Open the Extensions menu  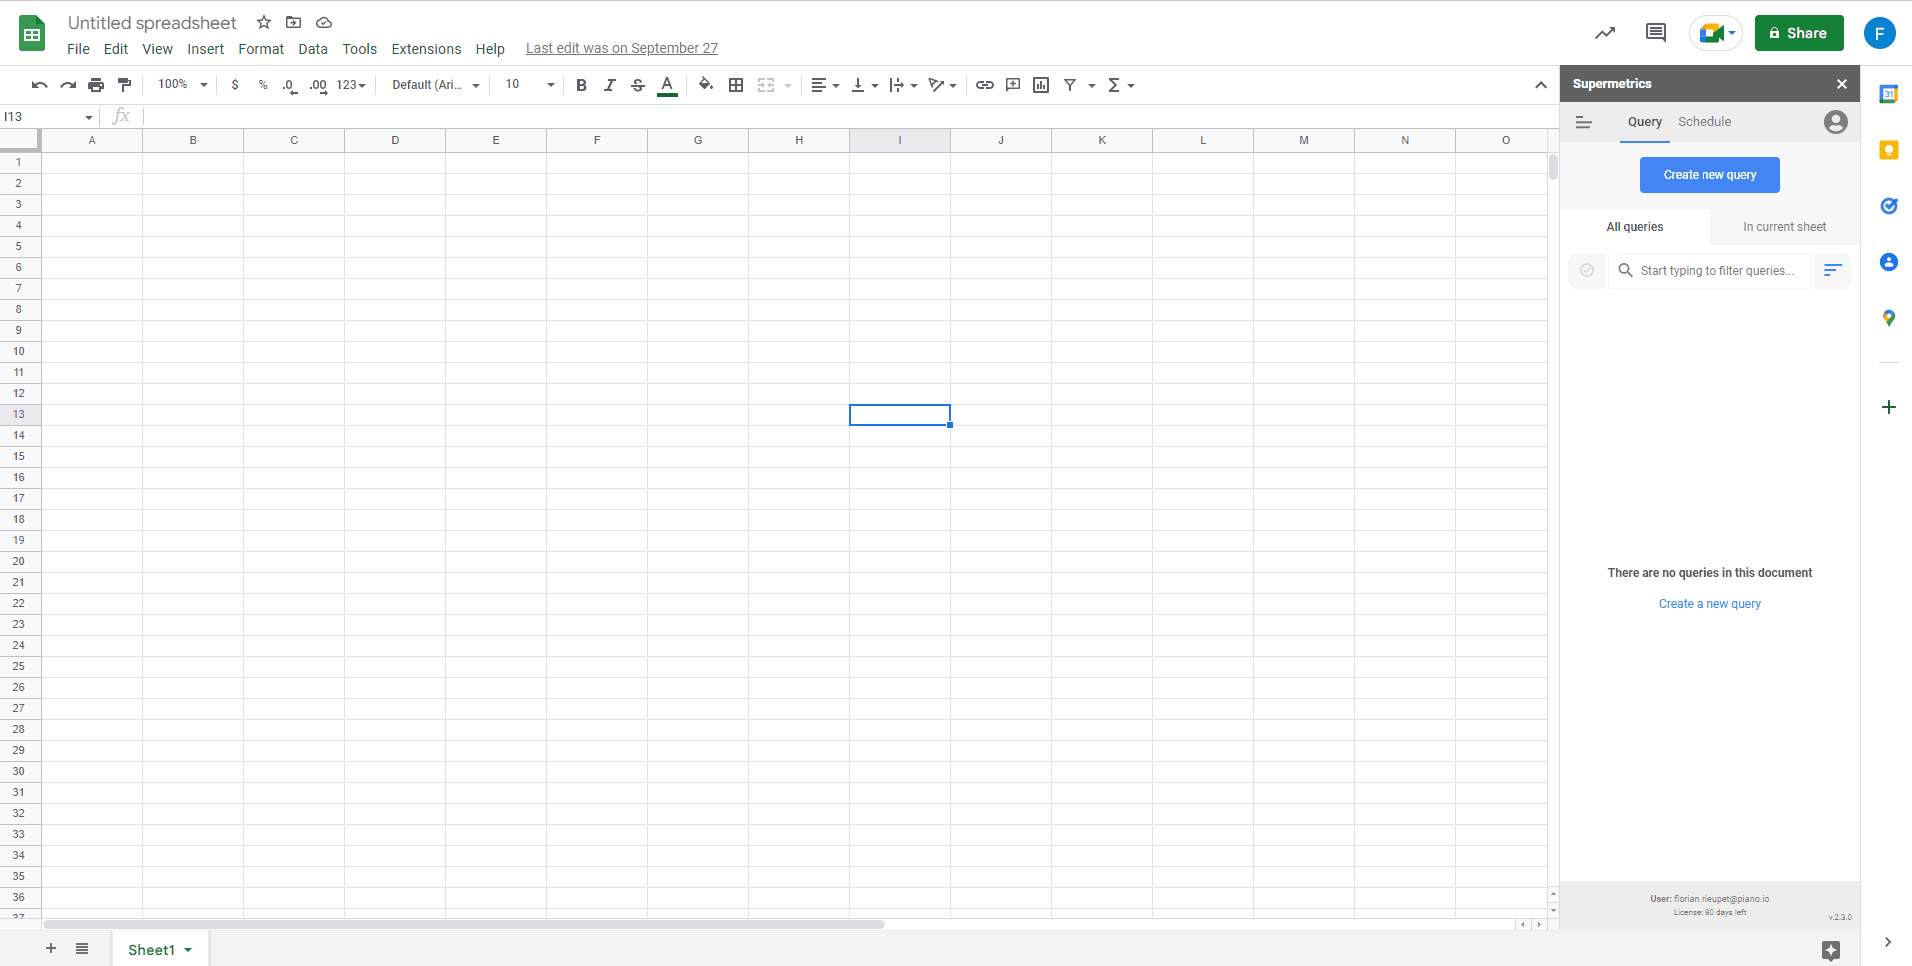tap(426, 49)
